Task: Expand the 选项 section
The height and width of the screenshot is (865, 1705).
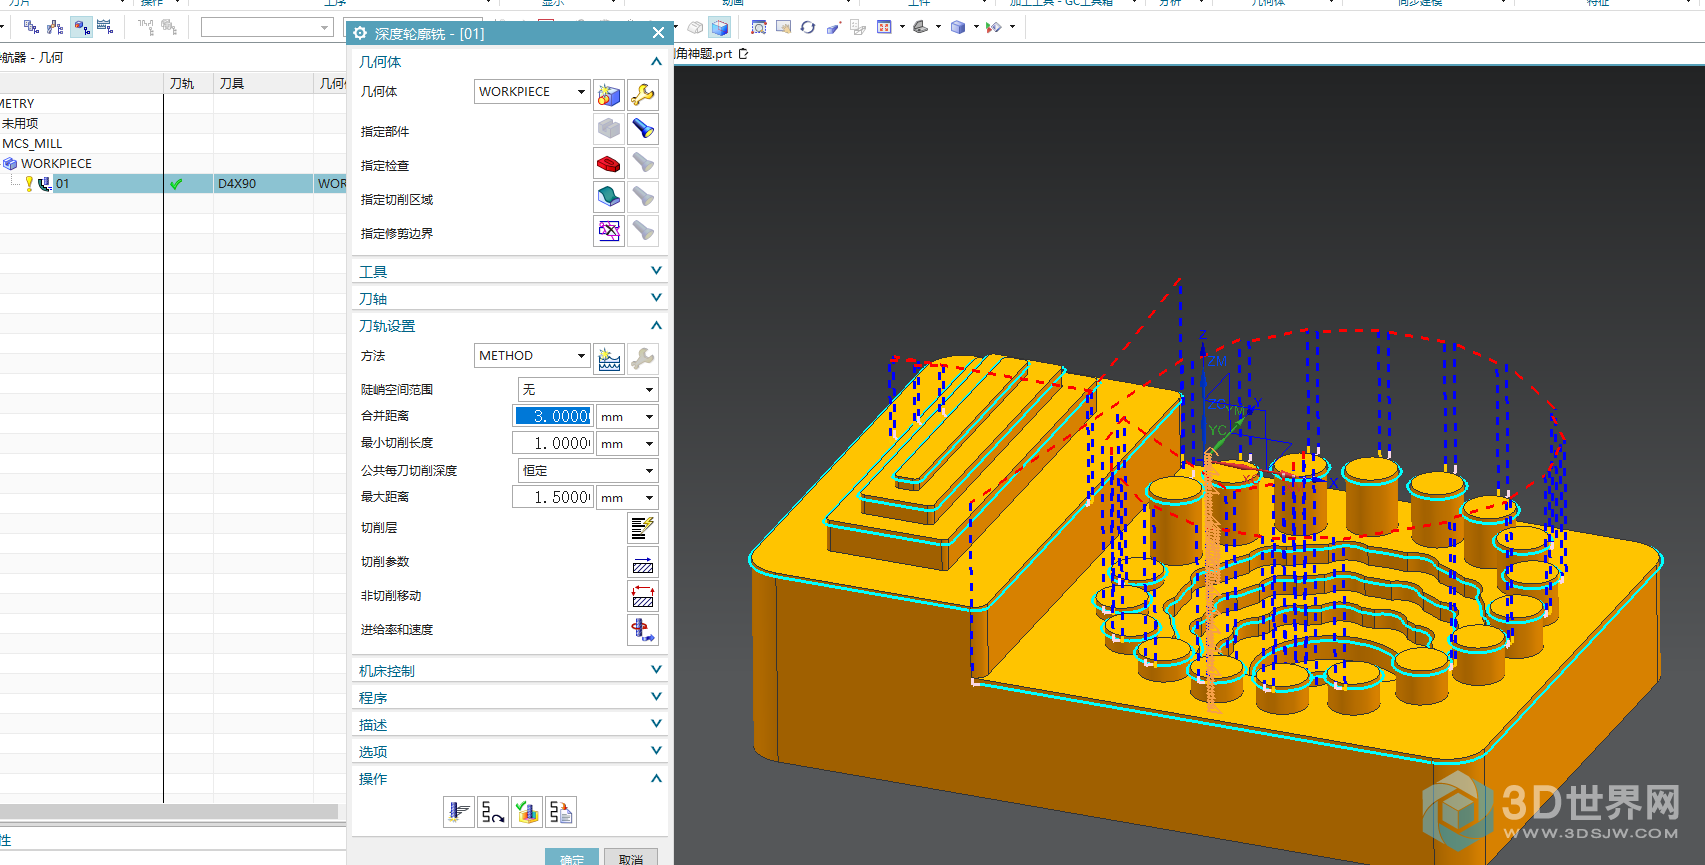Action: [656, 751]
